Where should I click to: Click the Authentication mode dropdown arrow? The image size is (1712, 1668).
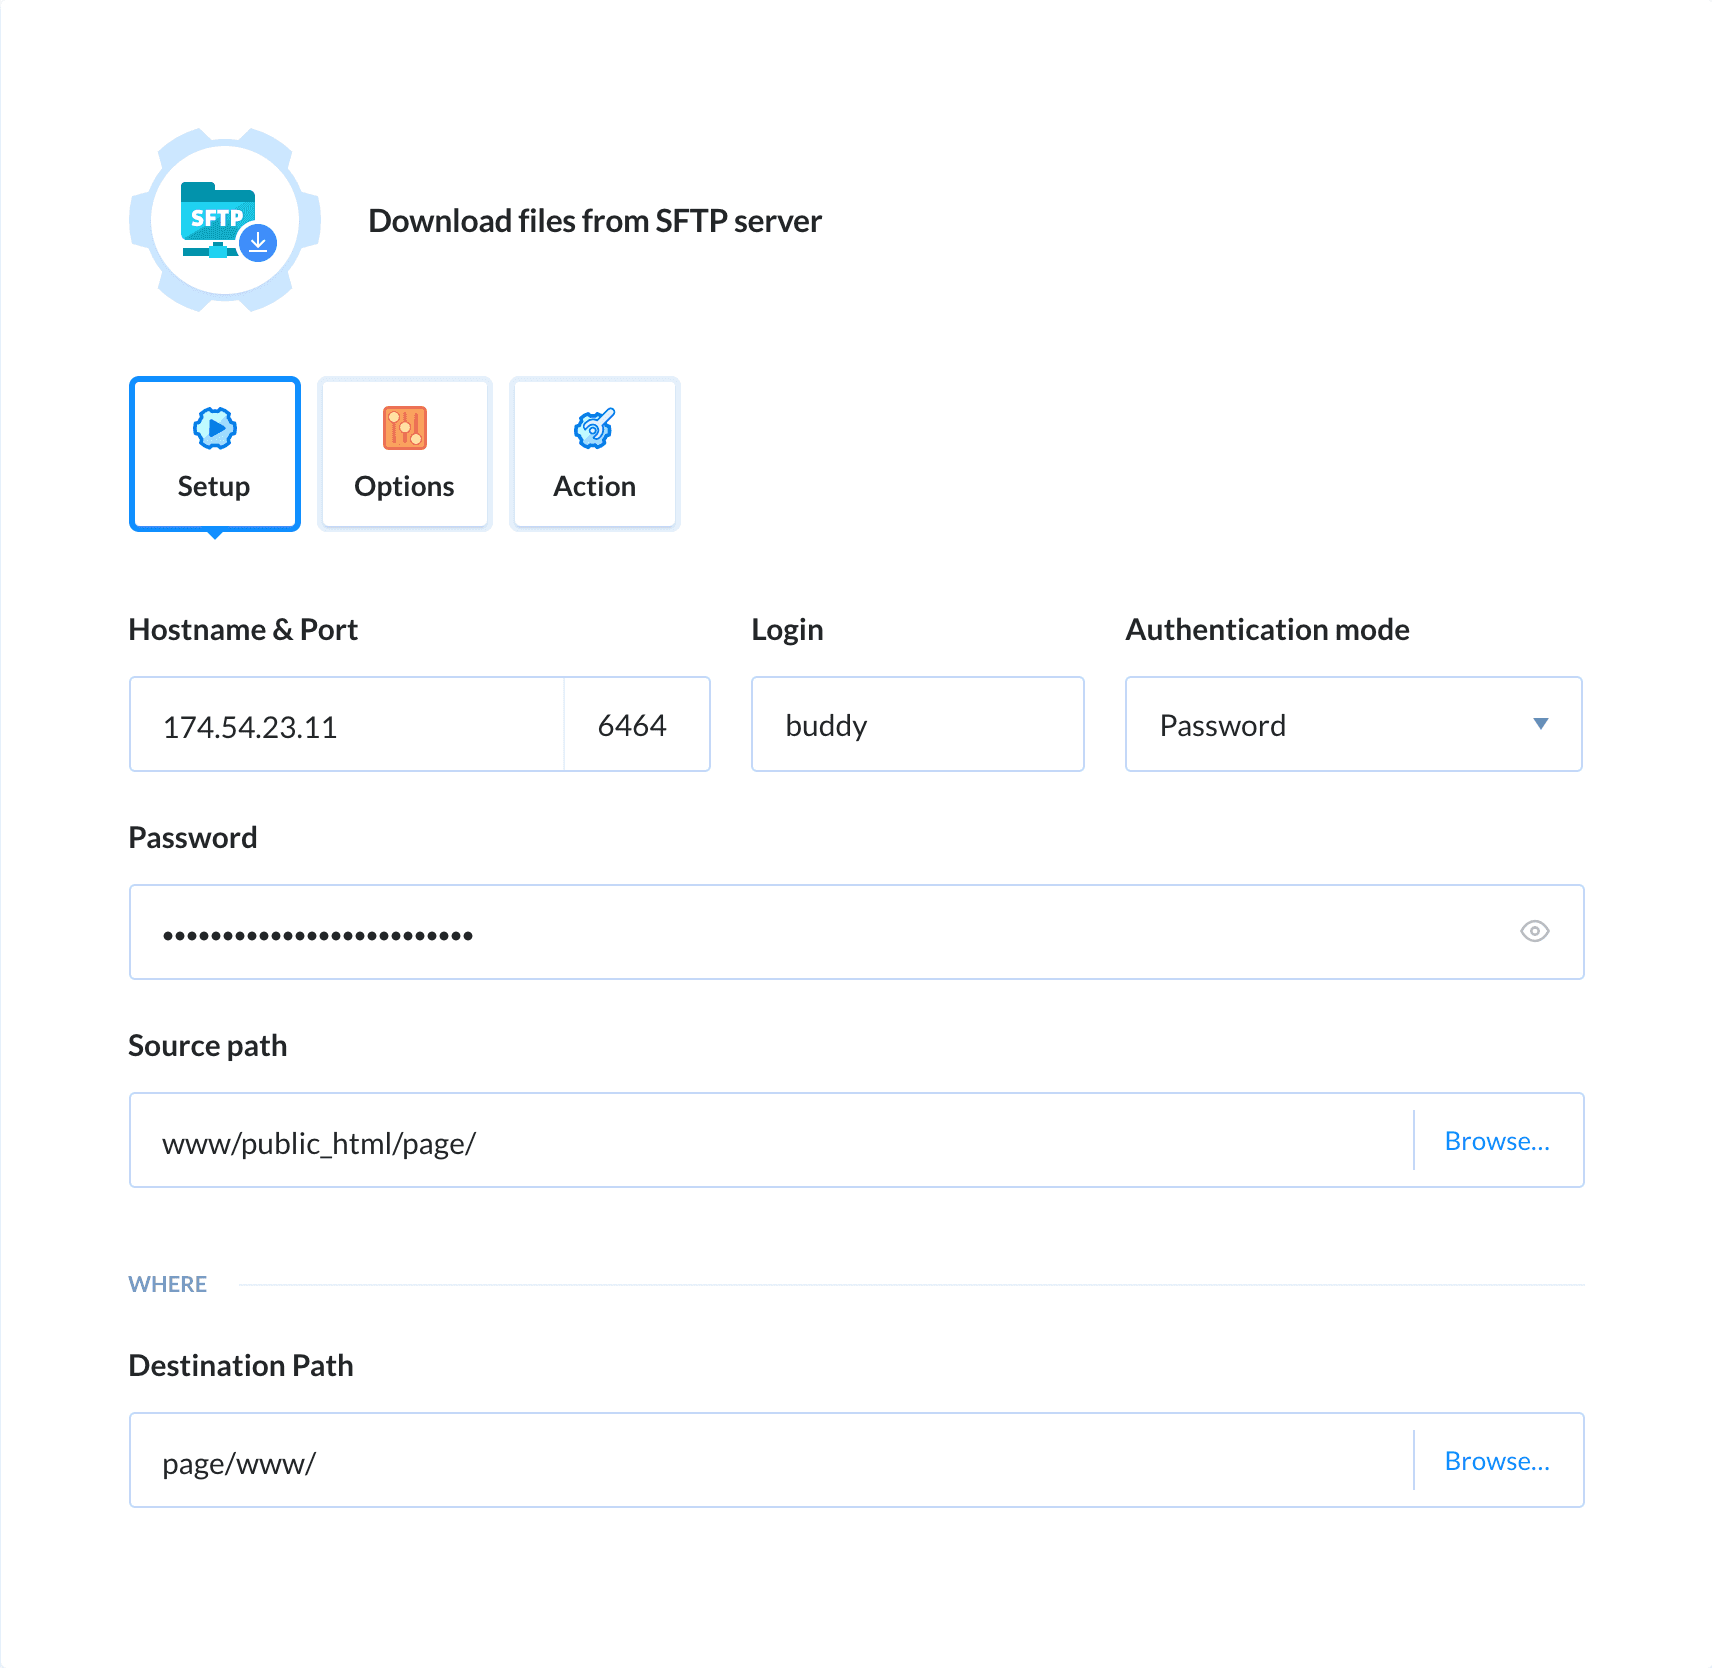click(1541, 724)
